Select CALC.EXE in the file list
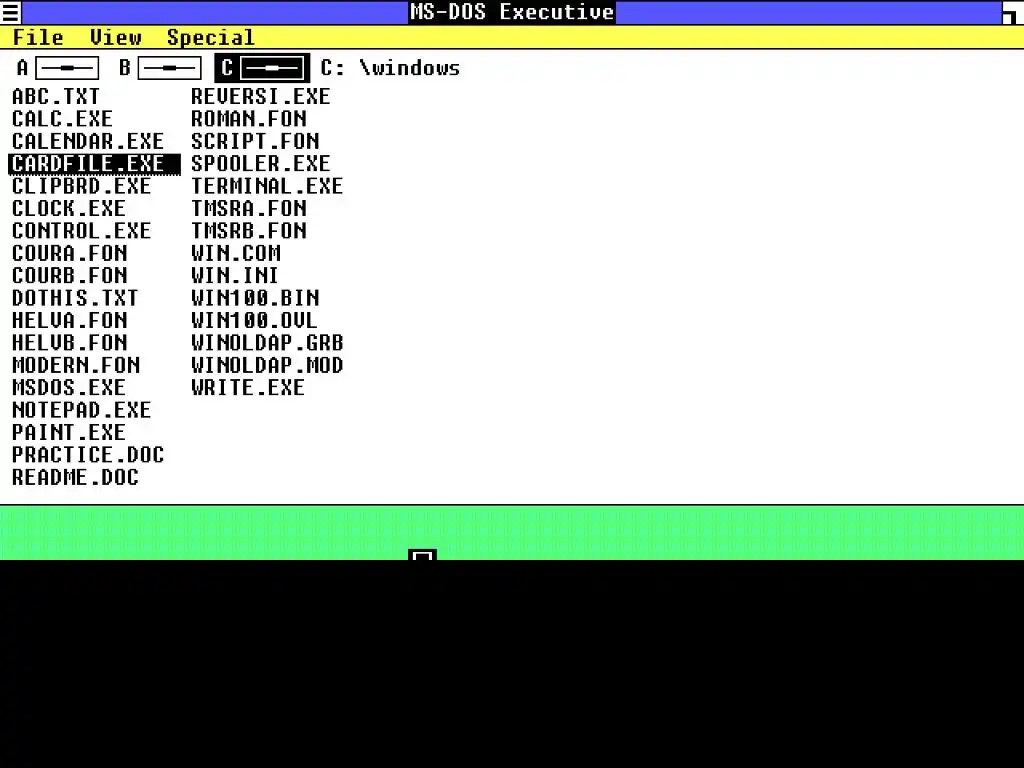This screenshot has height=768, width=1024. (62, 119)
